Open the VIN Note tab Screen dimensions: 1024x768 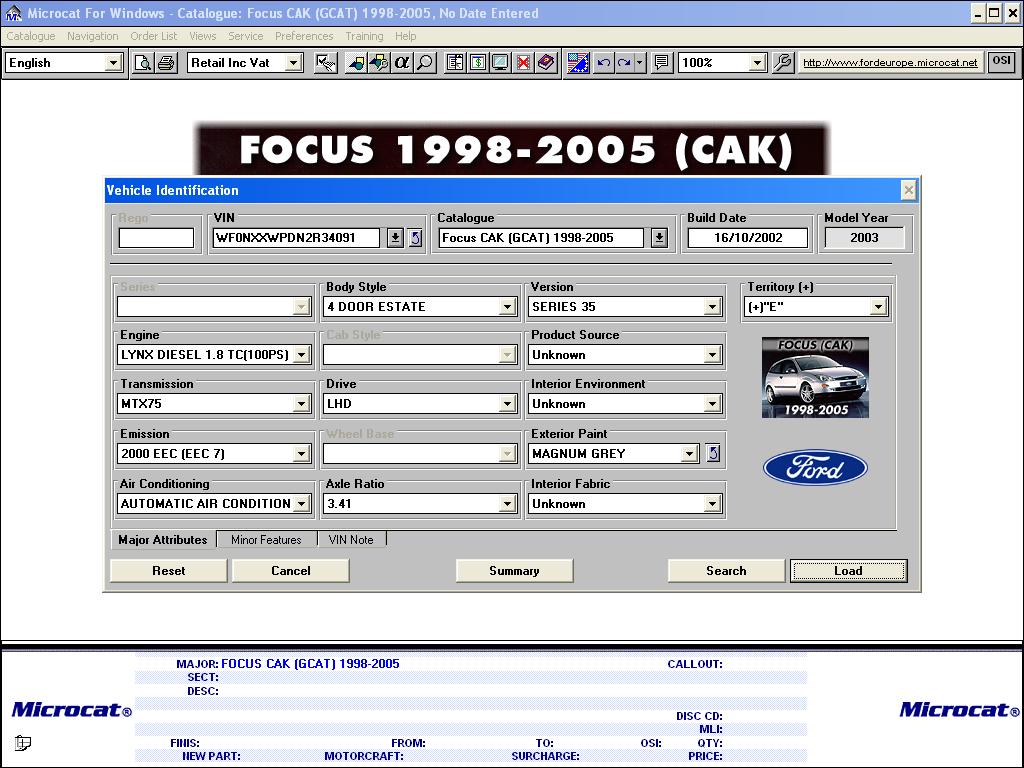(351, 540)
